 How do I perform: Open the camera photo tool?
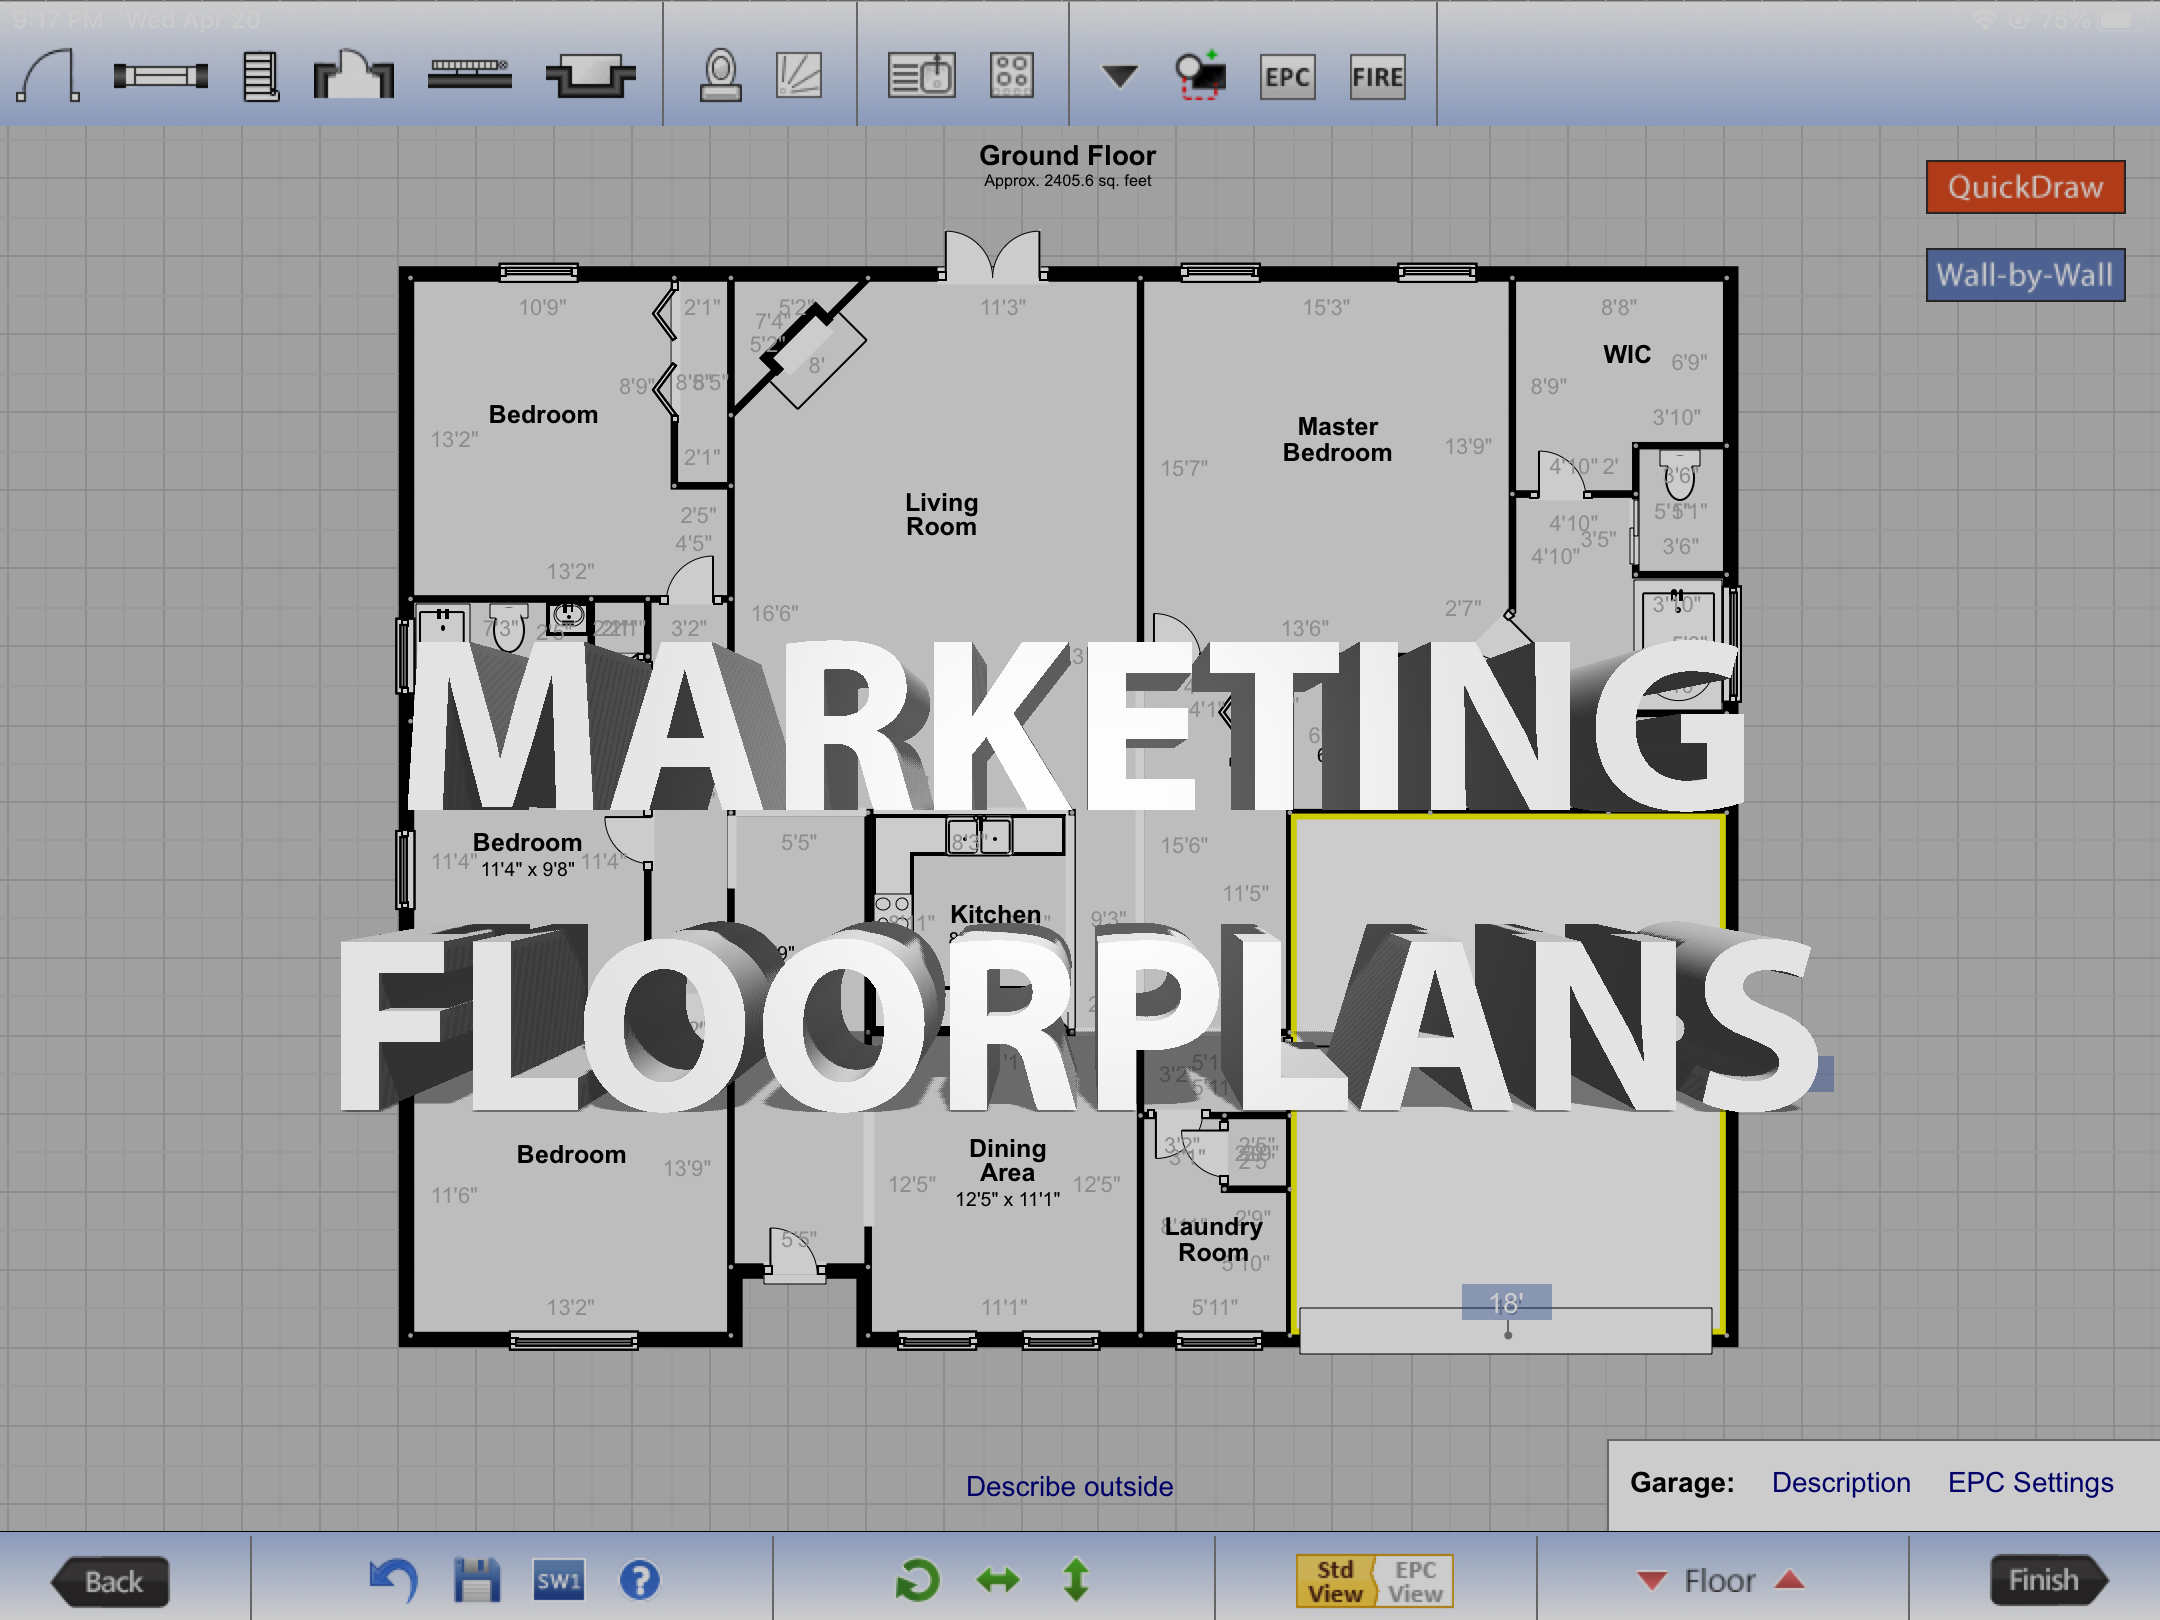coord(1199,76)
